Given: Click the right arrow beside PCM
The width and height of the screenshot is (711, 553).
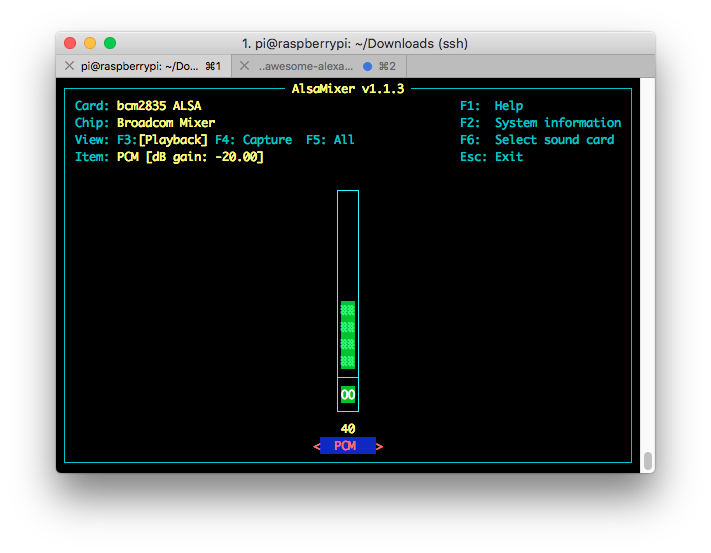Looking at the screenshot, I should click(x=380, y=447).
